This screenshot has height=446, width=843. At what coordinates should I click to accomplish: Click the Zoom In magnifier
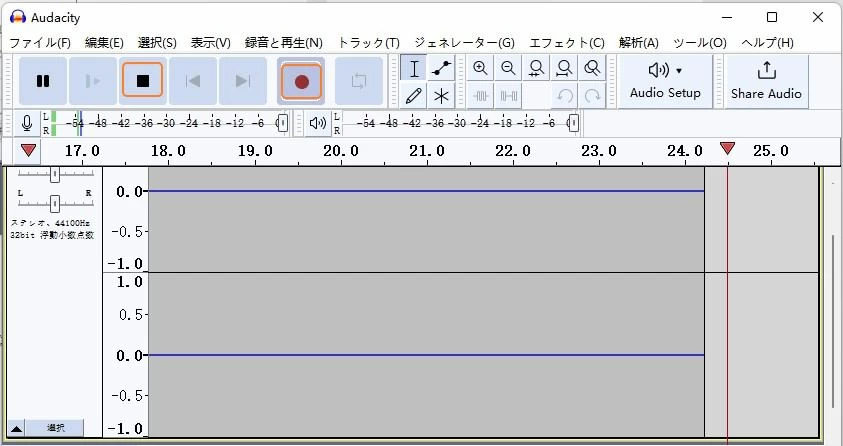[480, 68]
